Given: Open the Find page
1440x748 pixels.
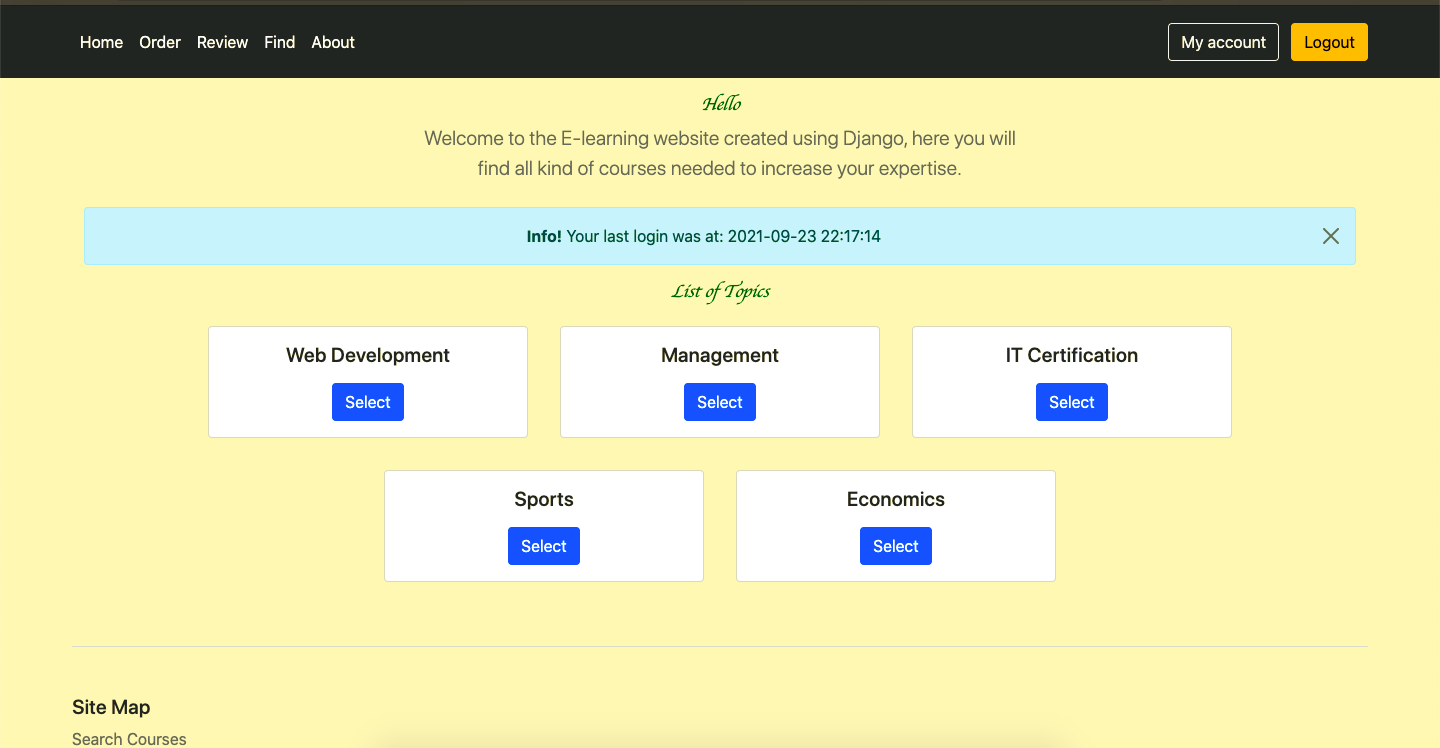Looking at the screenshot, I should pyautogui.click(x=279, y=42).
